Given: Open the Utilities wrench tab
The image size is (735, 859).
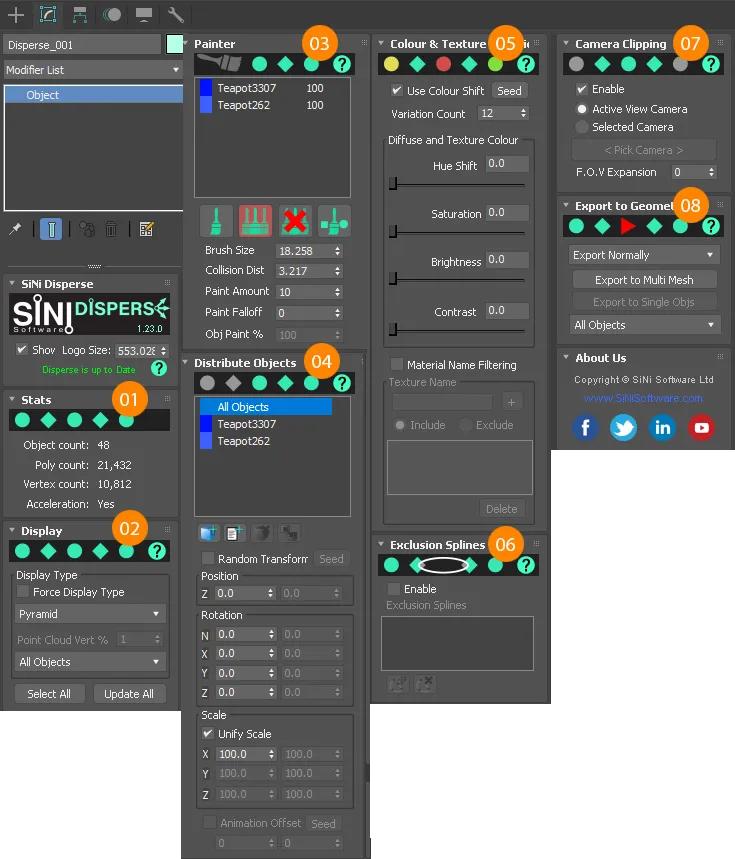Looking at the screenshot, I should pos(176,15).
